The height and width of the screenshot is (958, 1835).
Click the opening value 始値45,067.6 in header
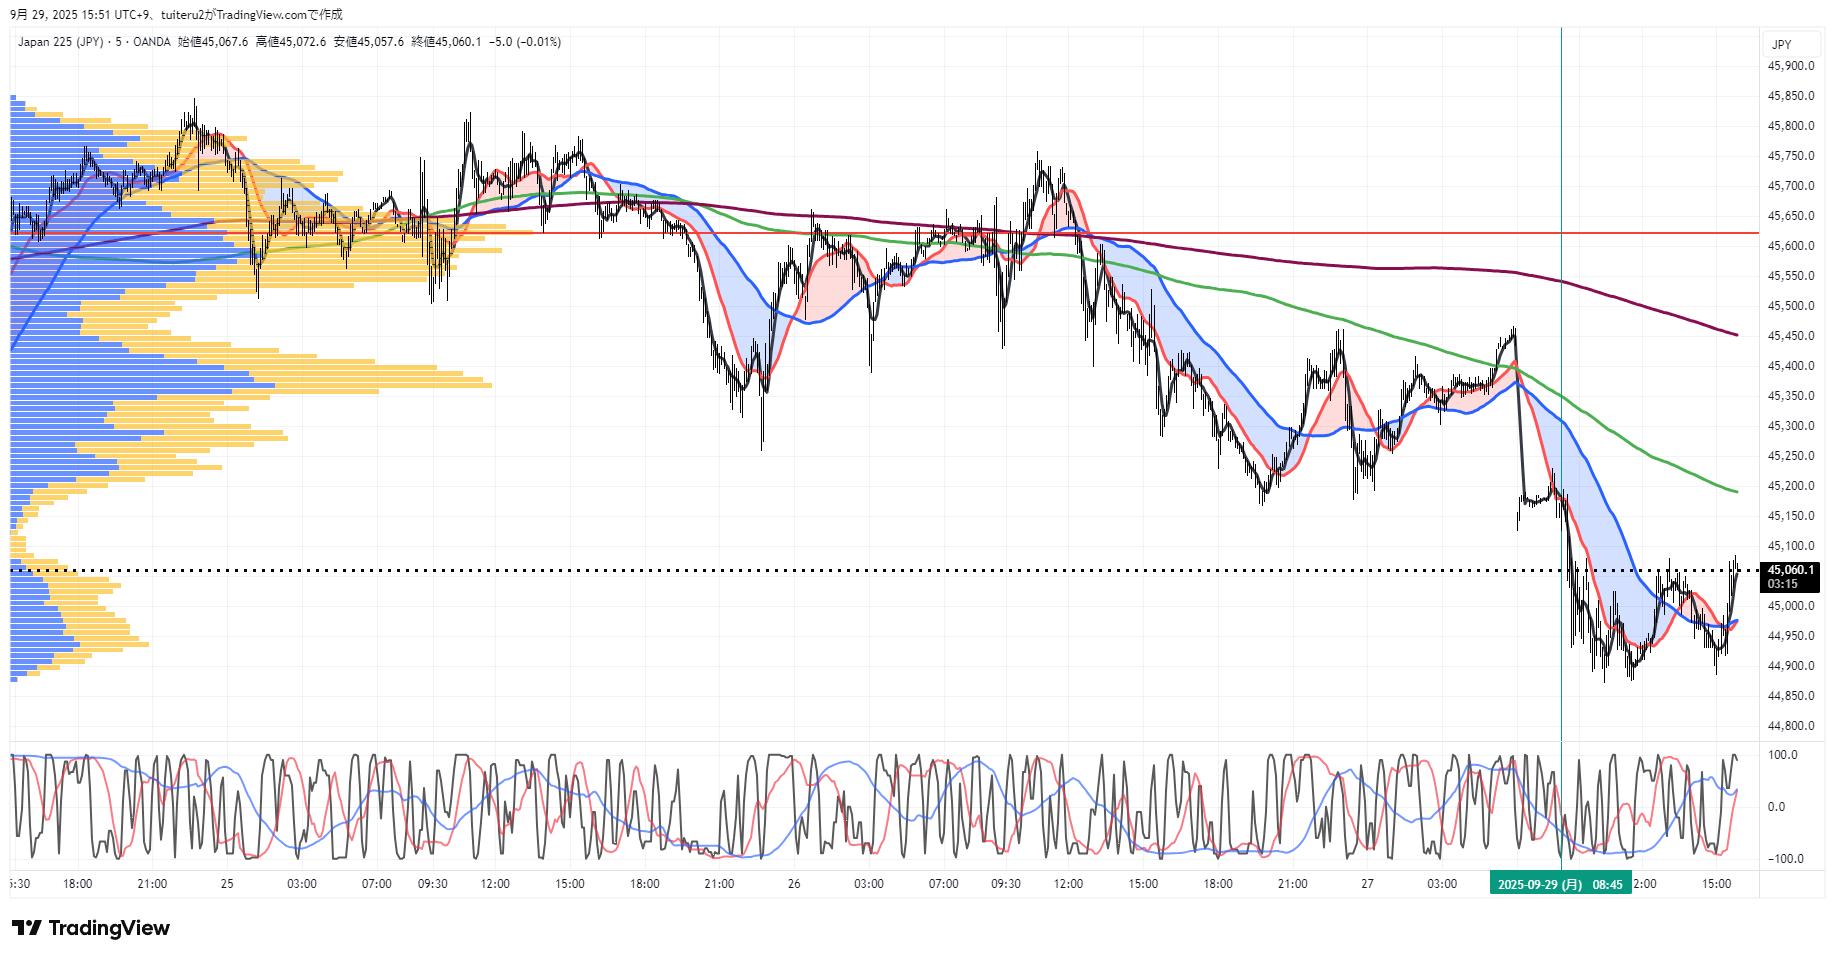pyautogui.click(x=213, y=42)
